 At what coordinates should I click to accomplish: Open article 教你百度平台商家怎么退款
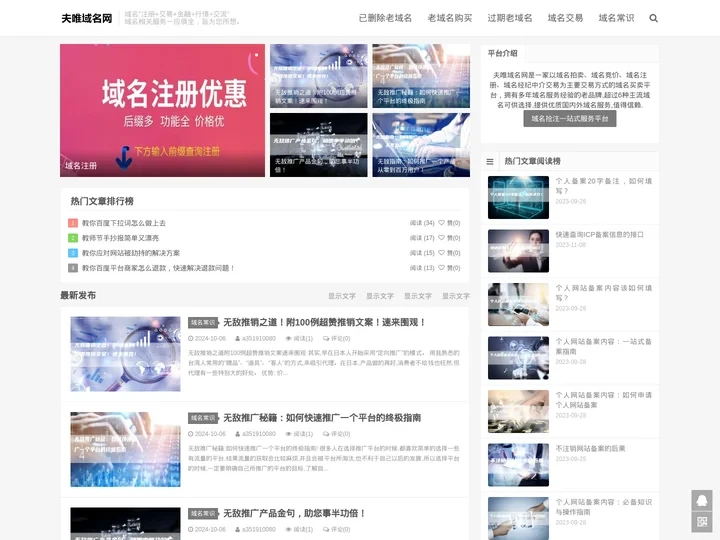click(x=158, y=268)
